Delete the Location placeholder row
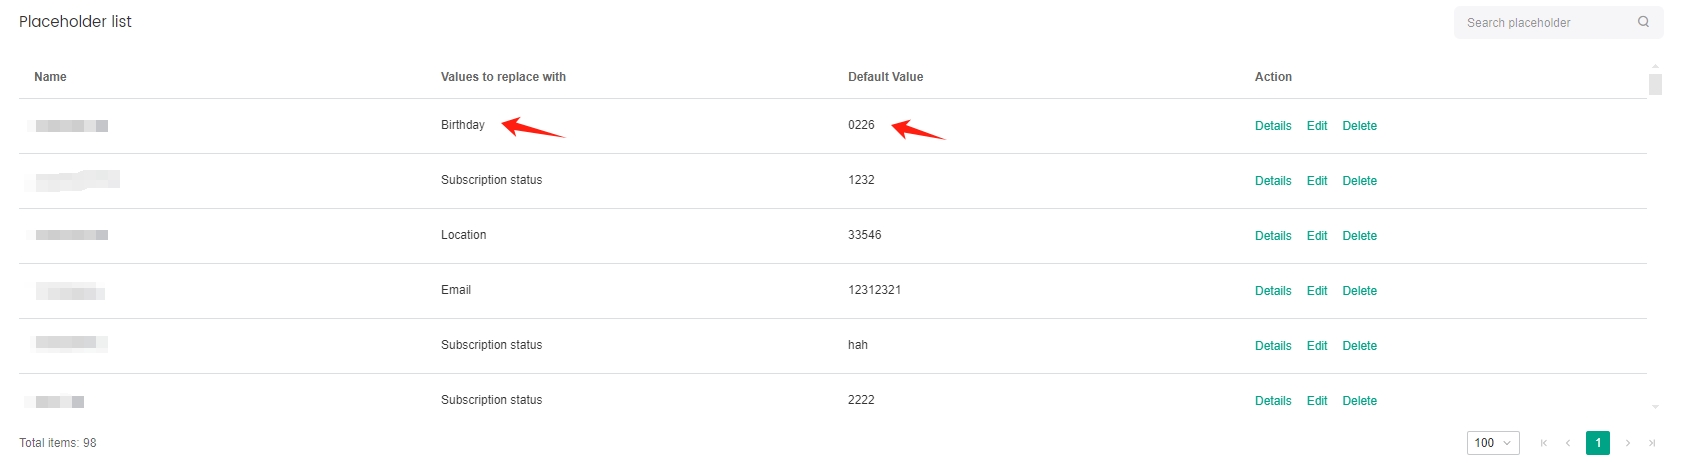Viewport: 1689px width, 463px height. tap(1359, 236)
